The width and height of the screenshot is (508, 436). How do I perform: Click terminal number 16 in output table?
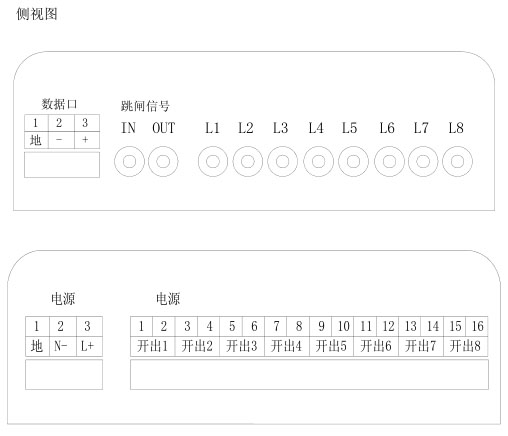(477, 326)
